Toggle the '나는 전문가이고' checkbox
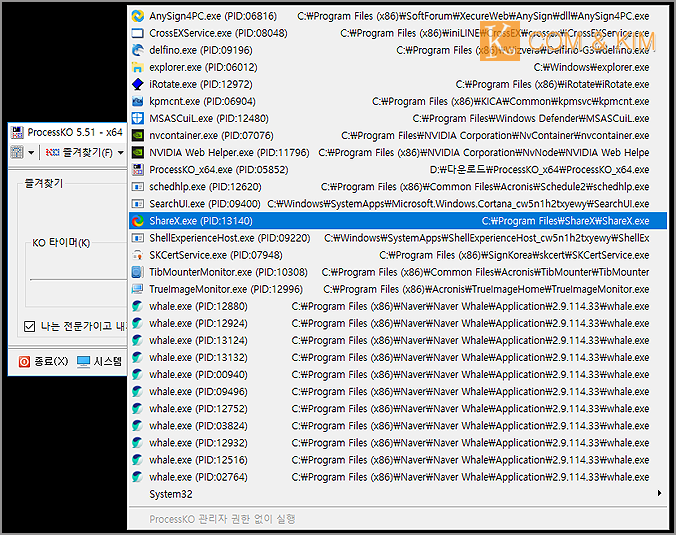 point(29,326)
